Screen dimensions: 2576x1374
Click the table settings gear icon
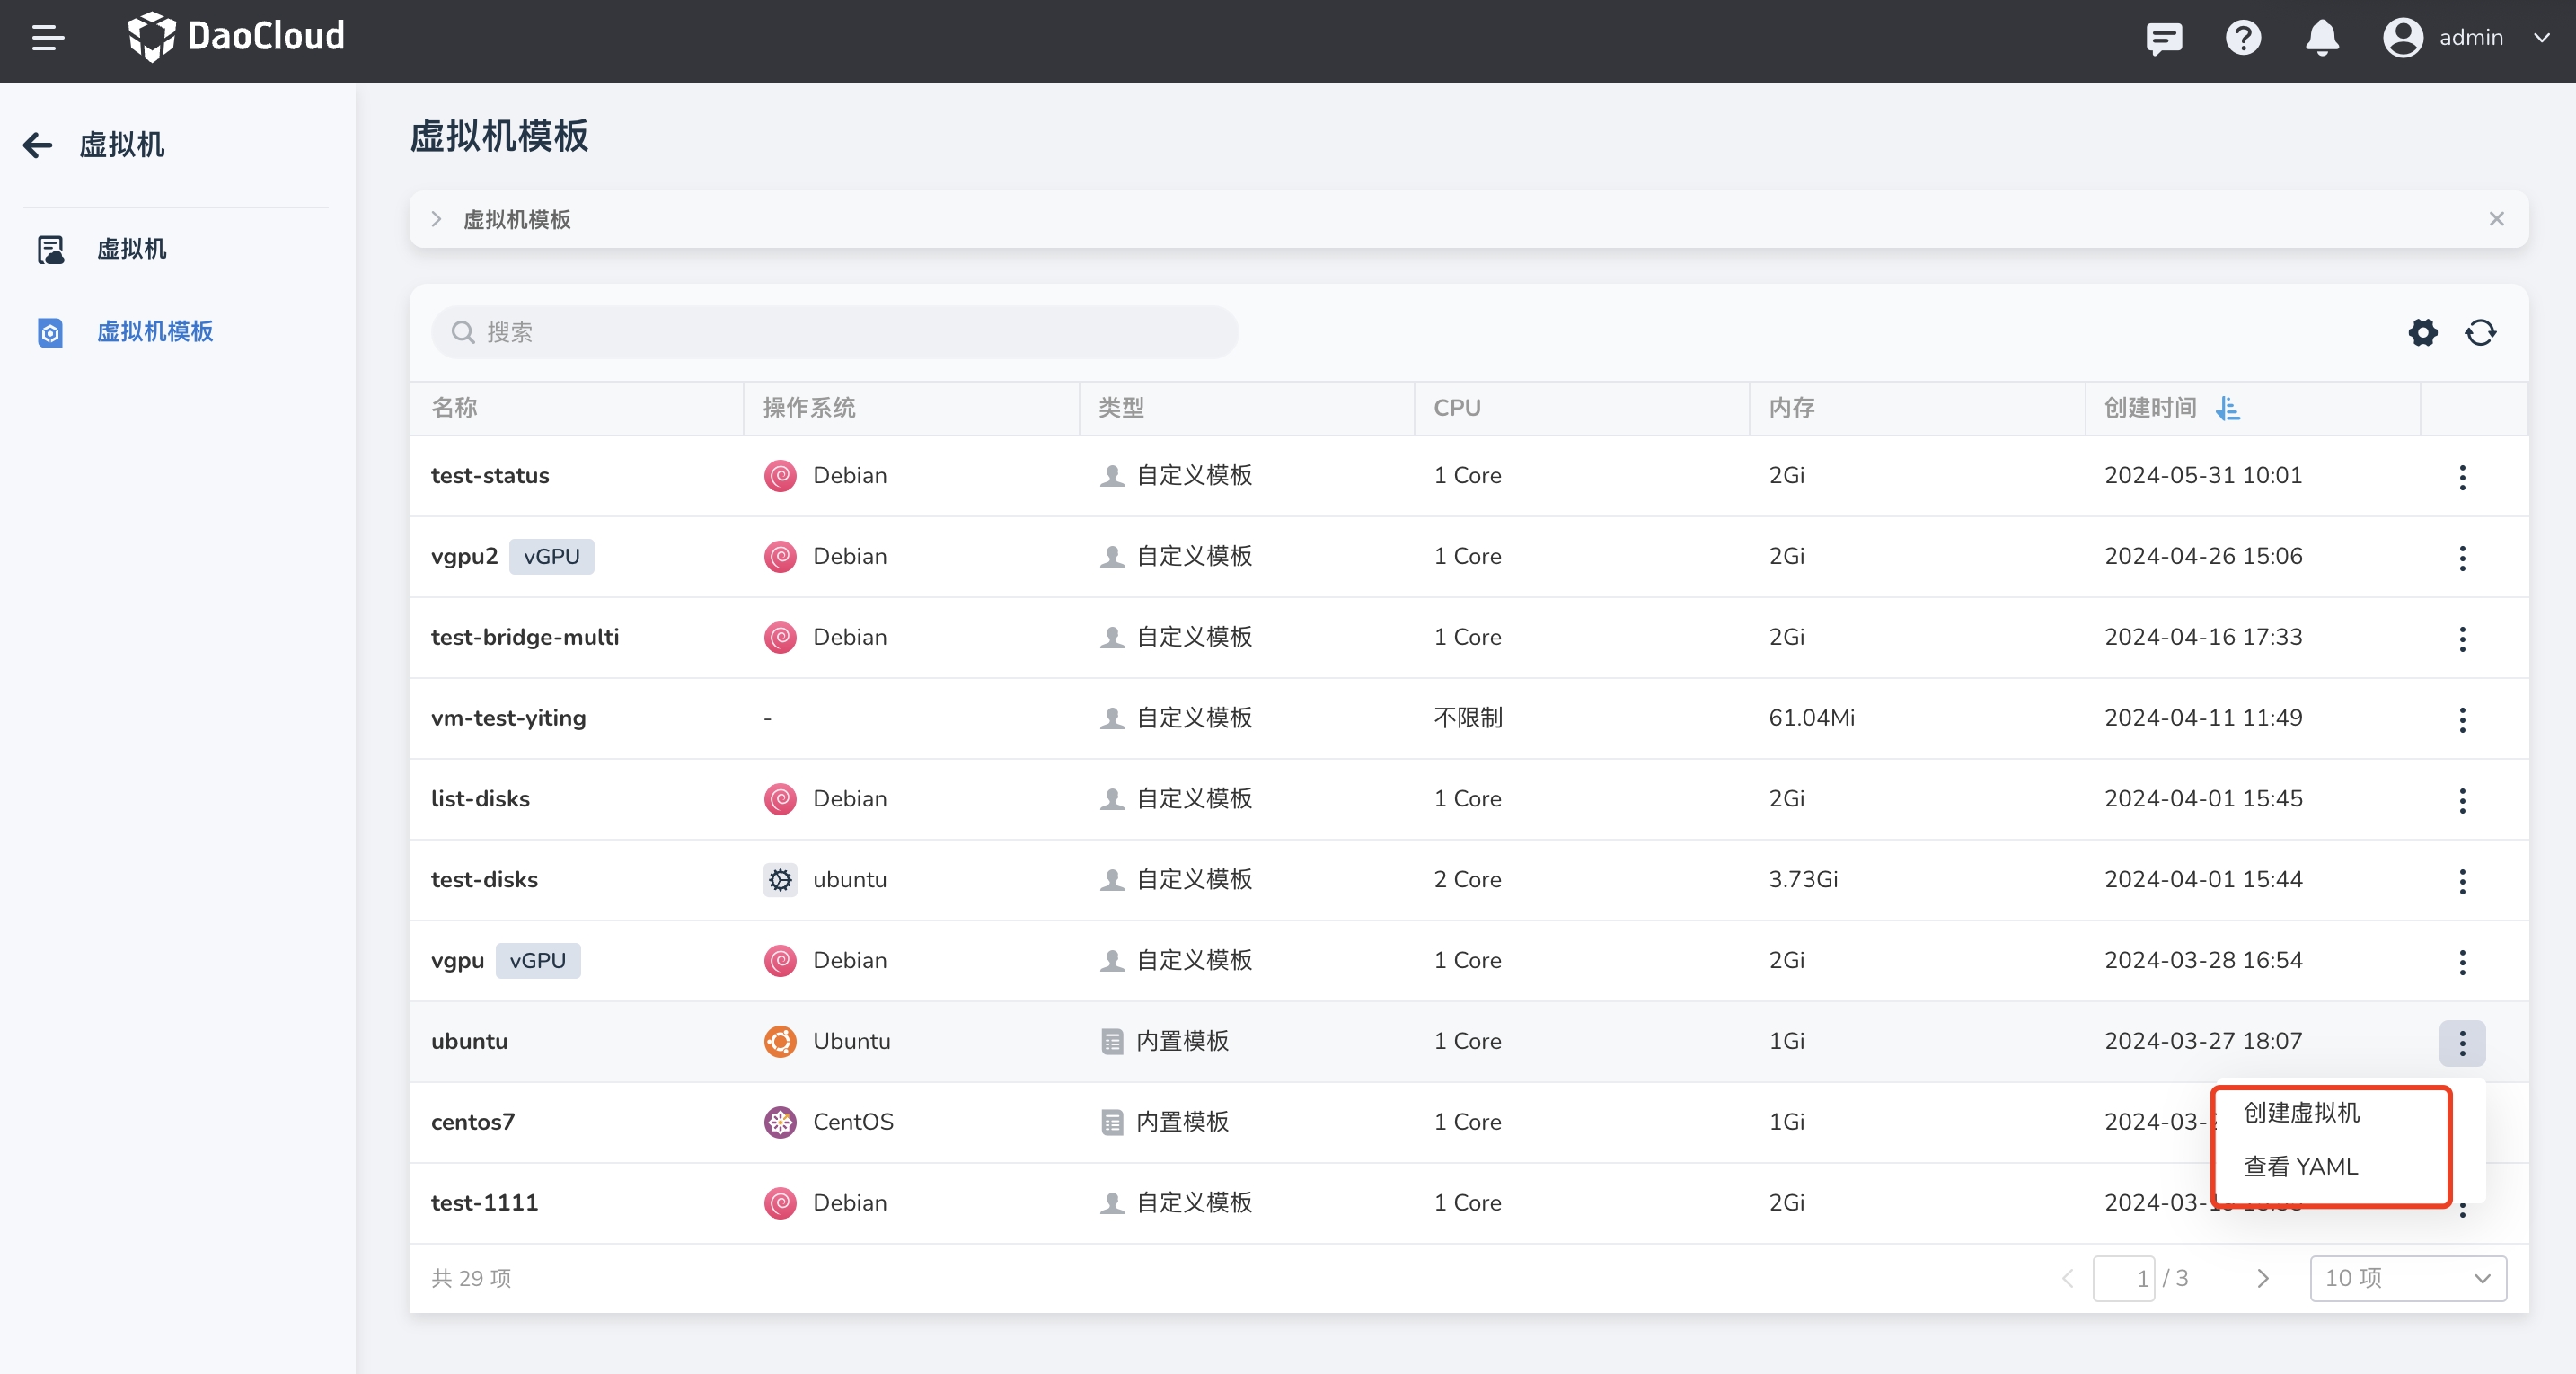(2422, 332)
